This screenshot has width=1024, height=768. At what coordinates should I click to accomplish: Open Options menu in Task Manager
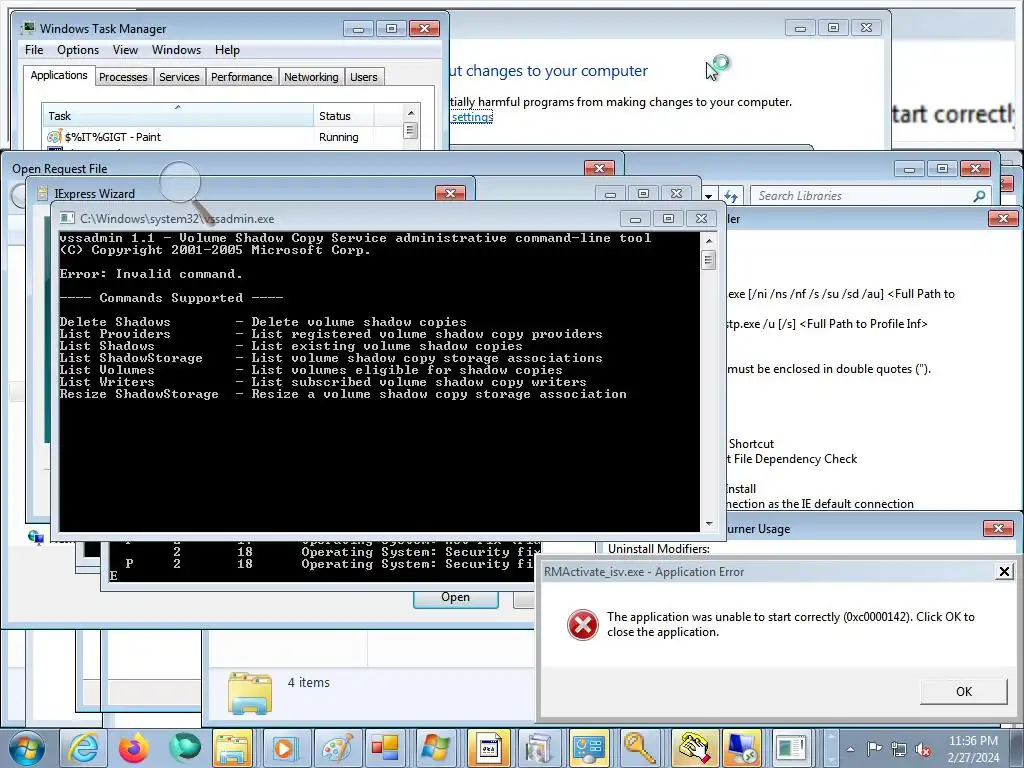[x=78, y=50]
